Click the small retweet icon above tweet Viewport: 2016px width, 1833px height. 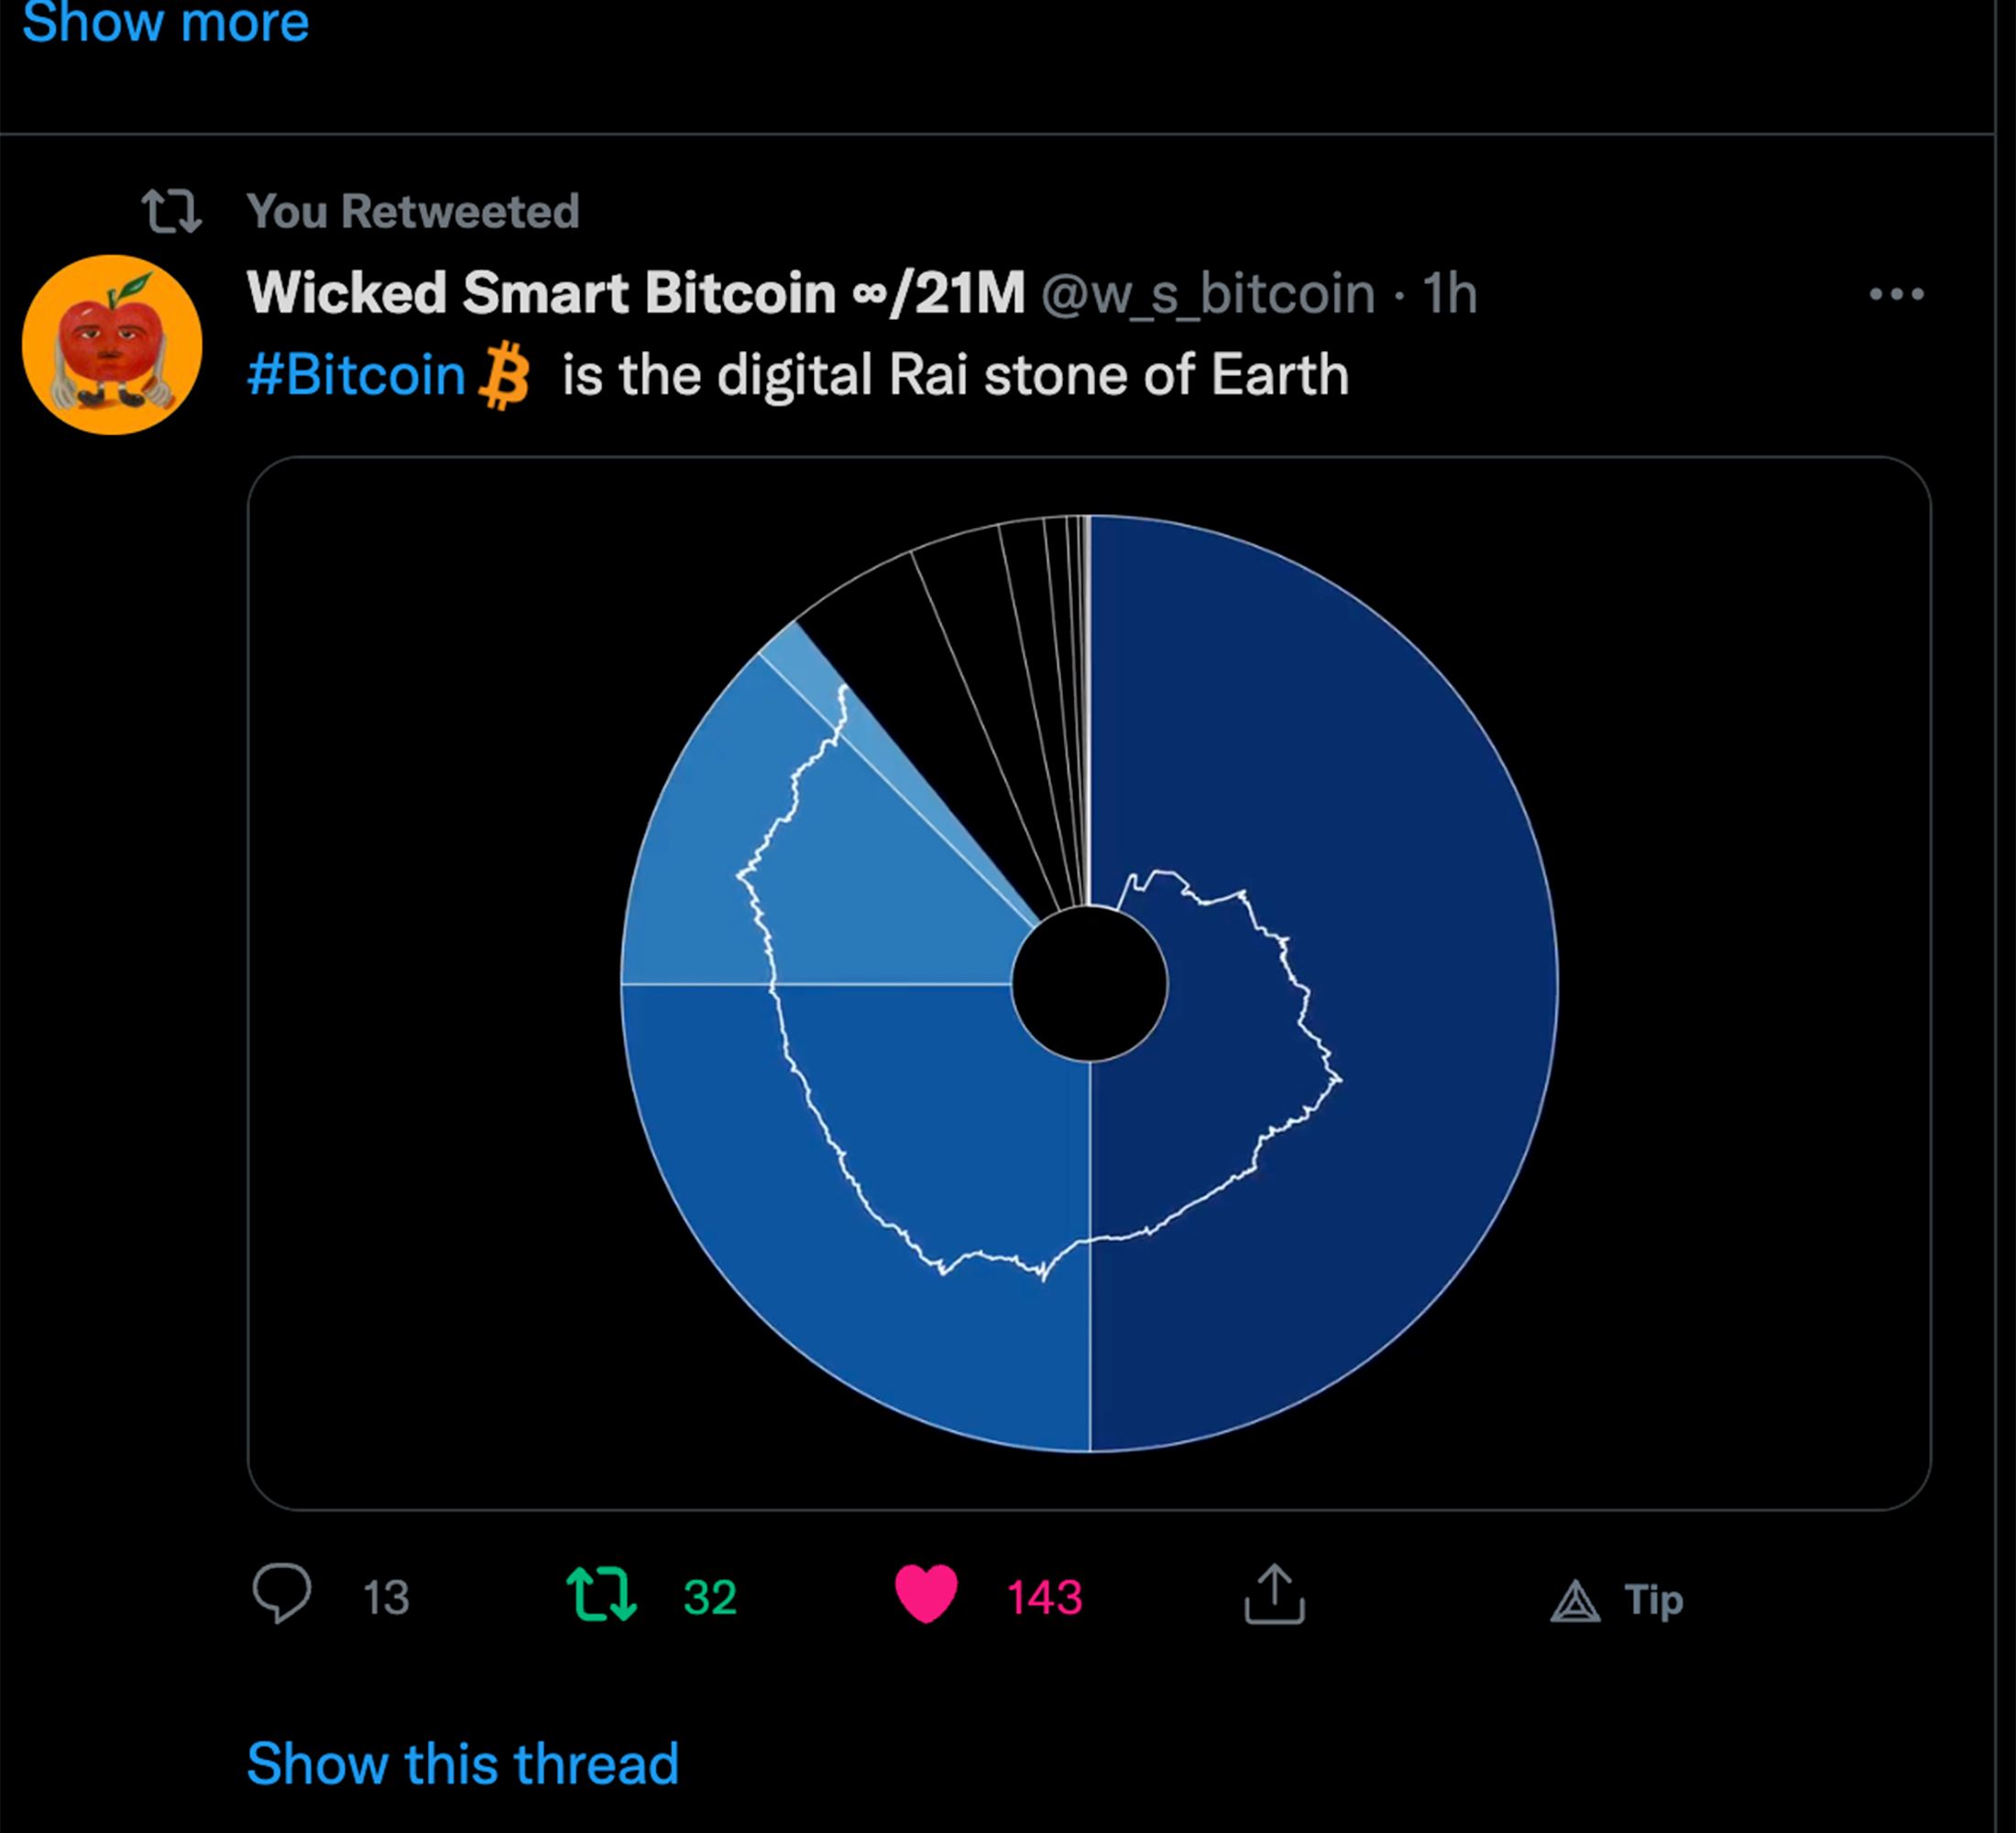(171, 212)
